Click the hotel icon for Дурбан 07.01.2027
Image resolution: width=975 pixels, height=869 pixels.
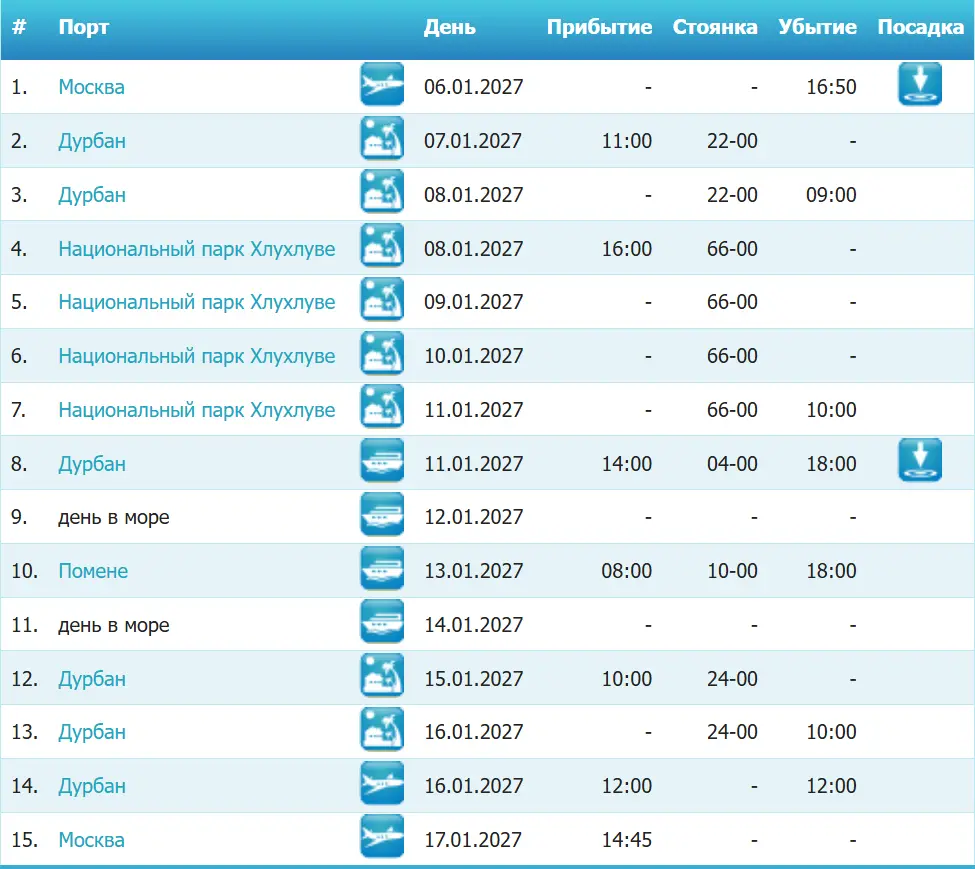382,138
